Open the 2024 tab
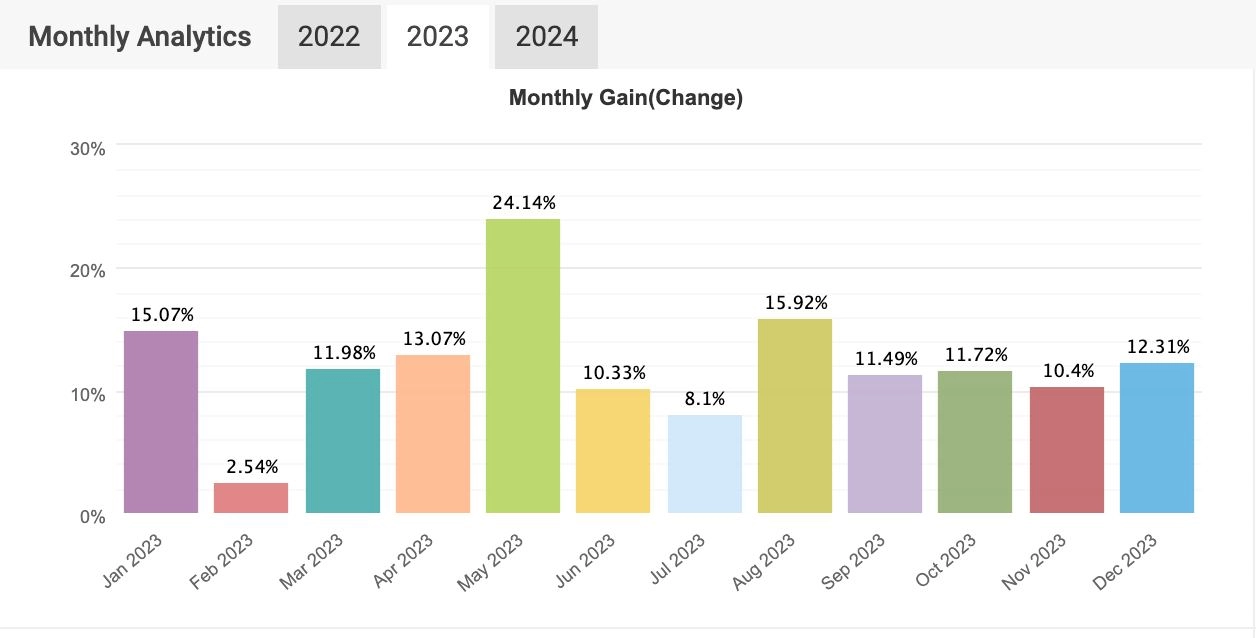This screenshot has height=638, width=1256. point(546,37)
